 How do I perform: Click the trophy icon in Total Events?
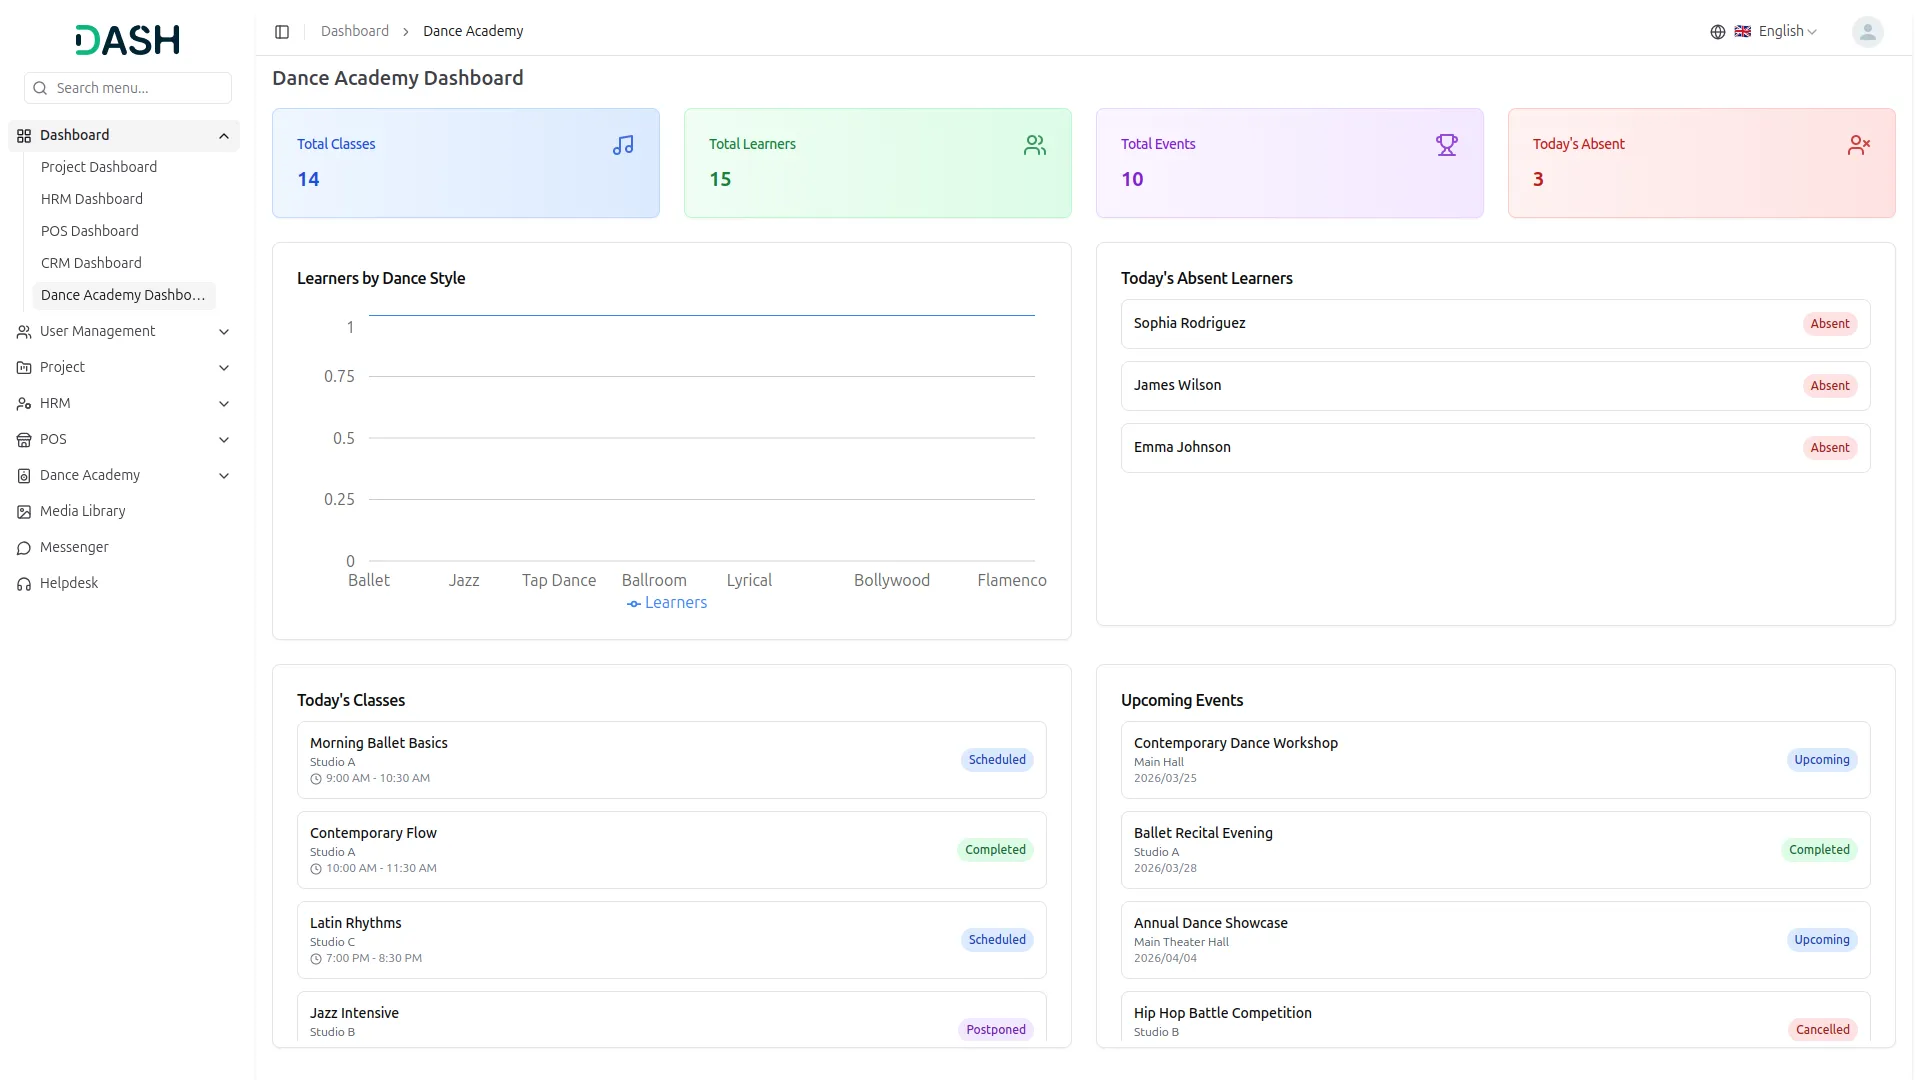(1446, 146)
